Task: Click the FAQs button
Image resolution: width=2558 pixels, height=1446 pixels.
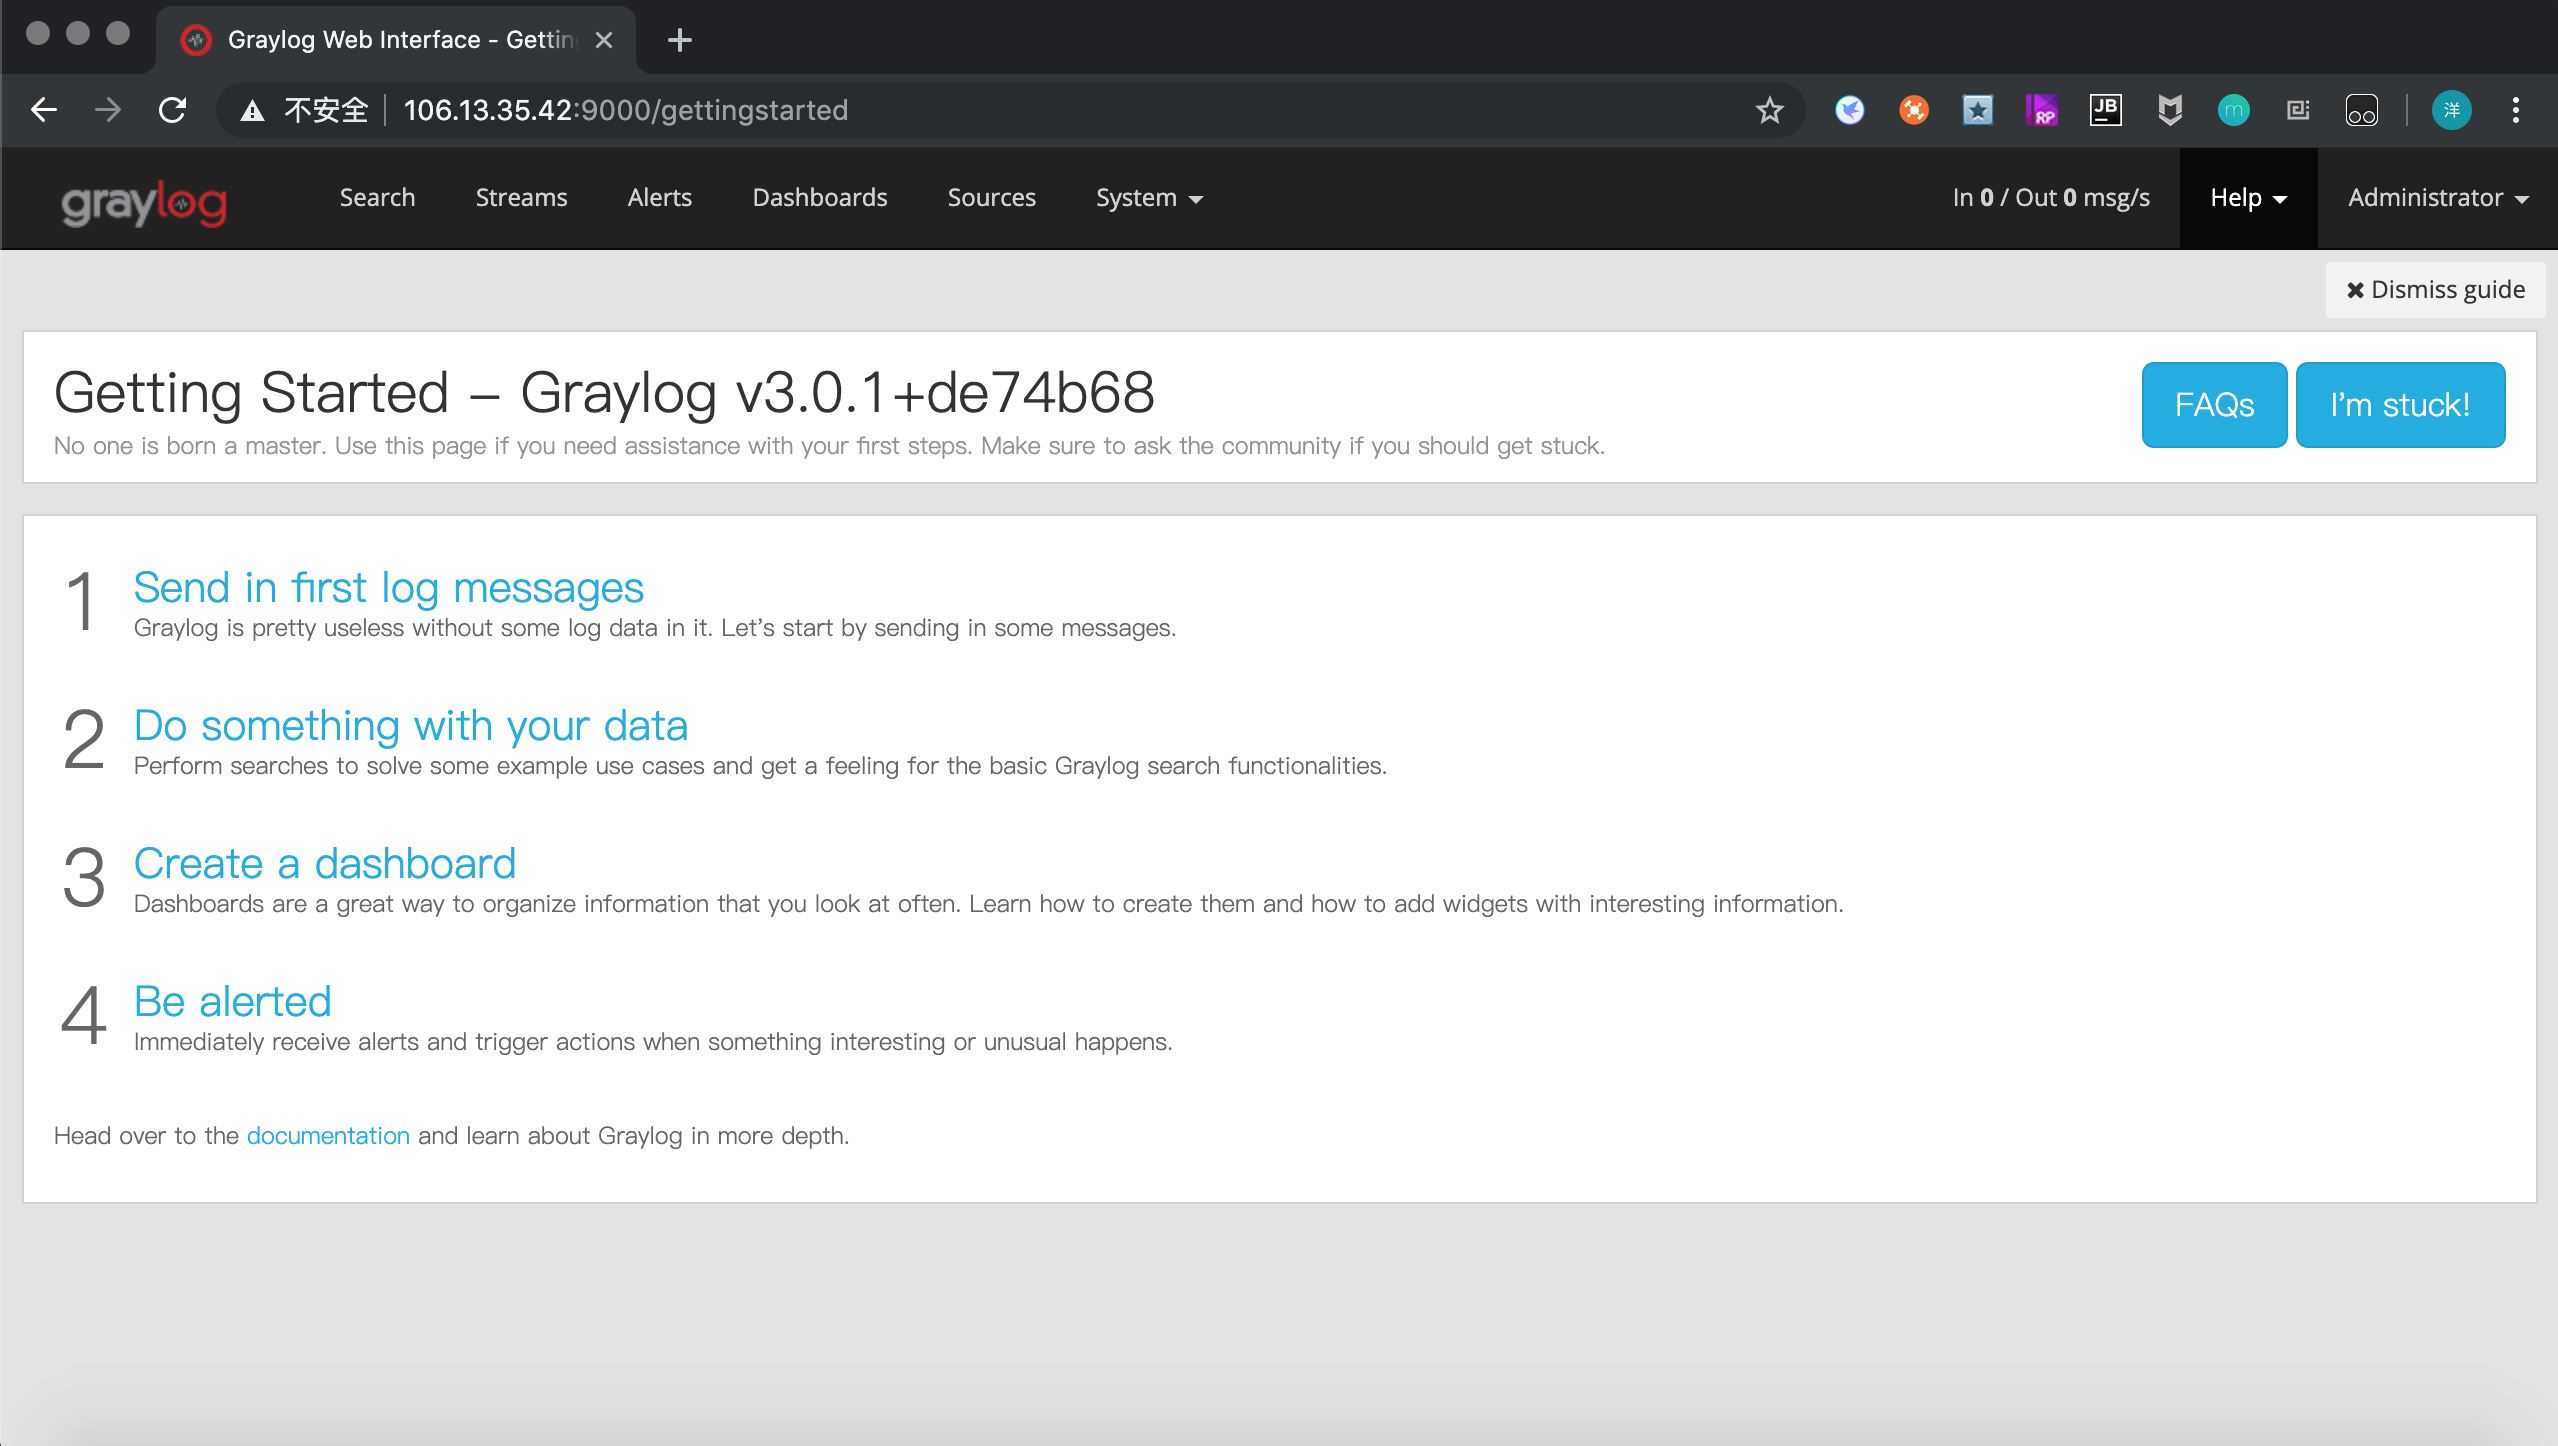Action: (2213, 405)
